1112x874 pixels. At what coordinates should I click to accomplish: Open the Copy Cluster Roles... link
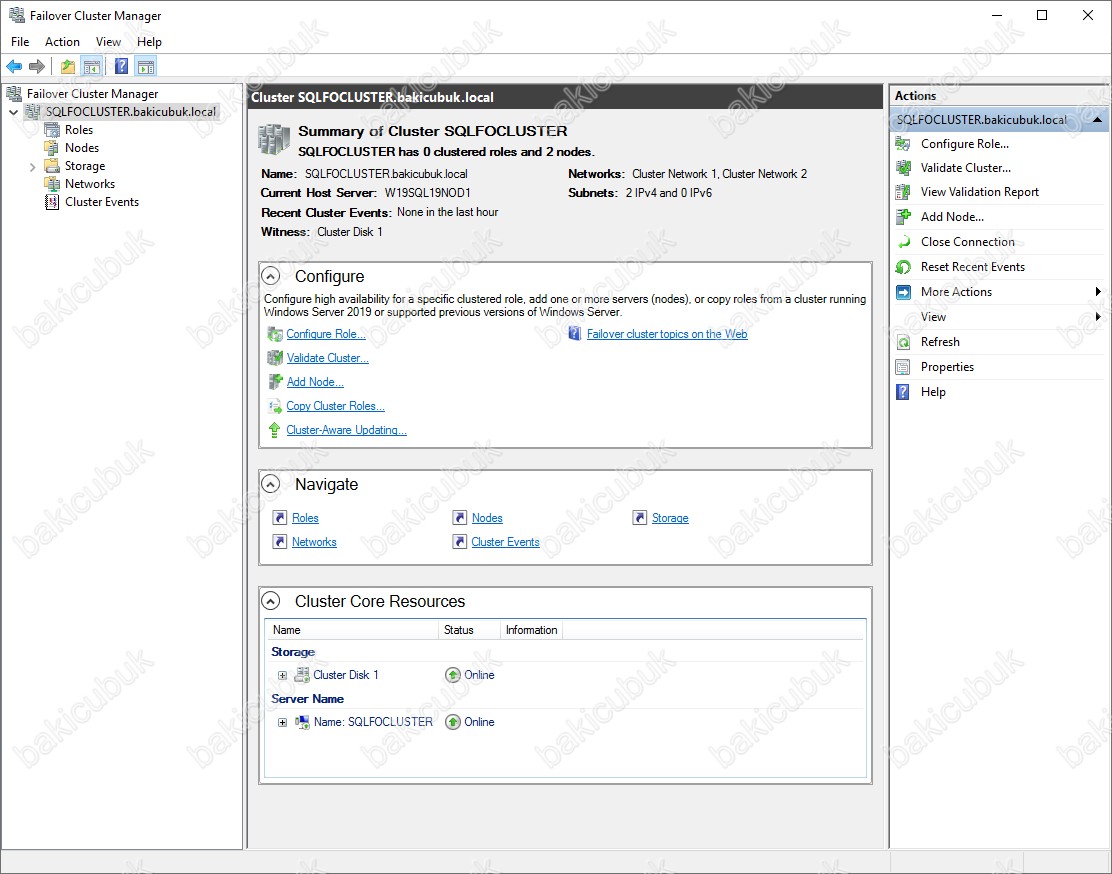coord(335,406)
